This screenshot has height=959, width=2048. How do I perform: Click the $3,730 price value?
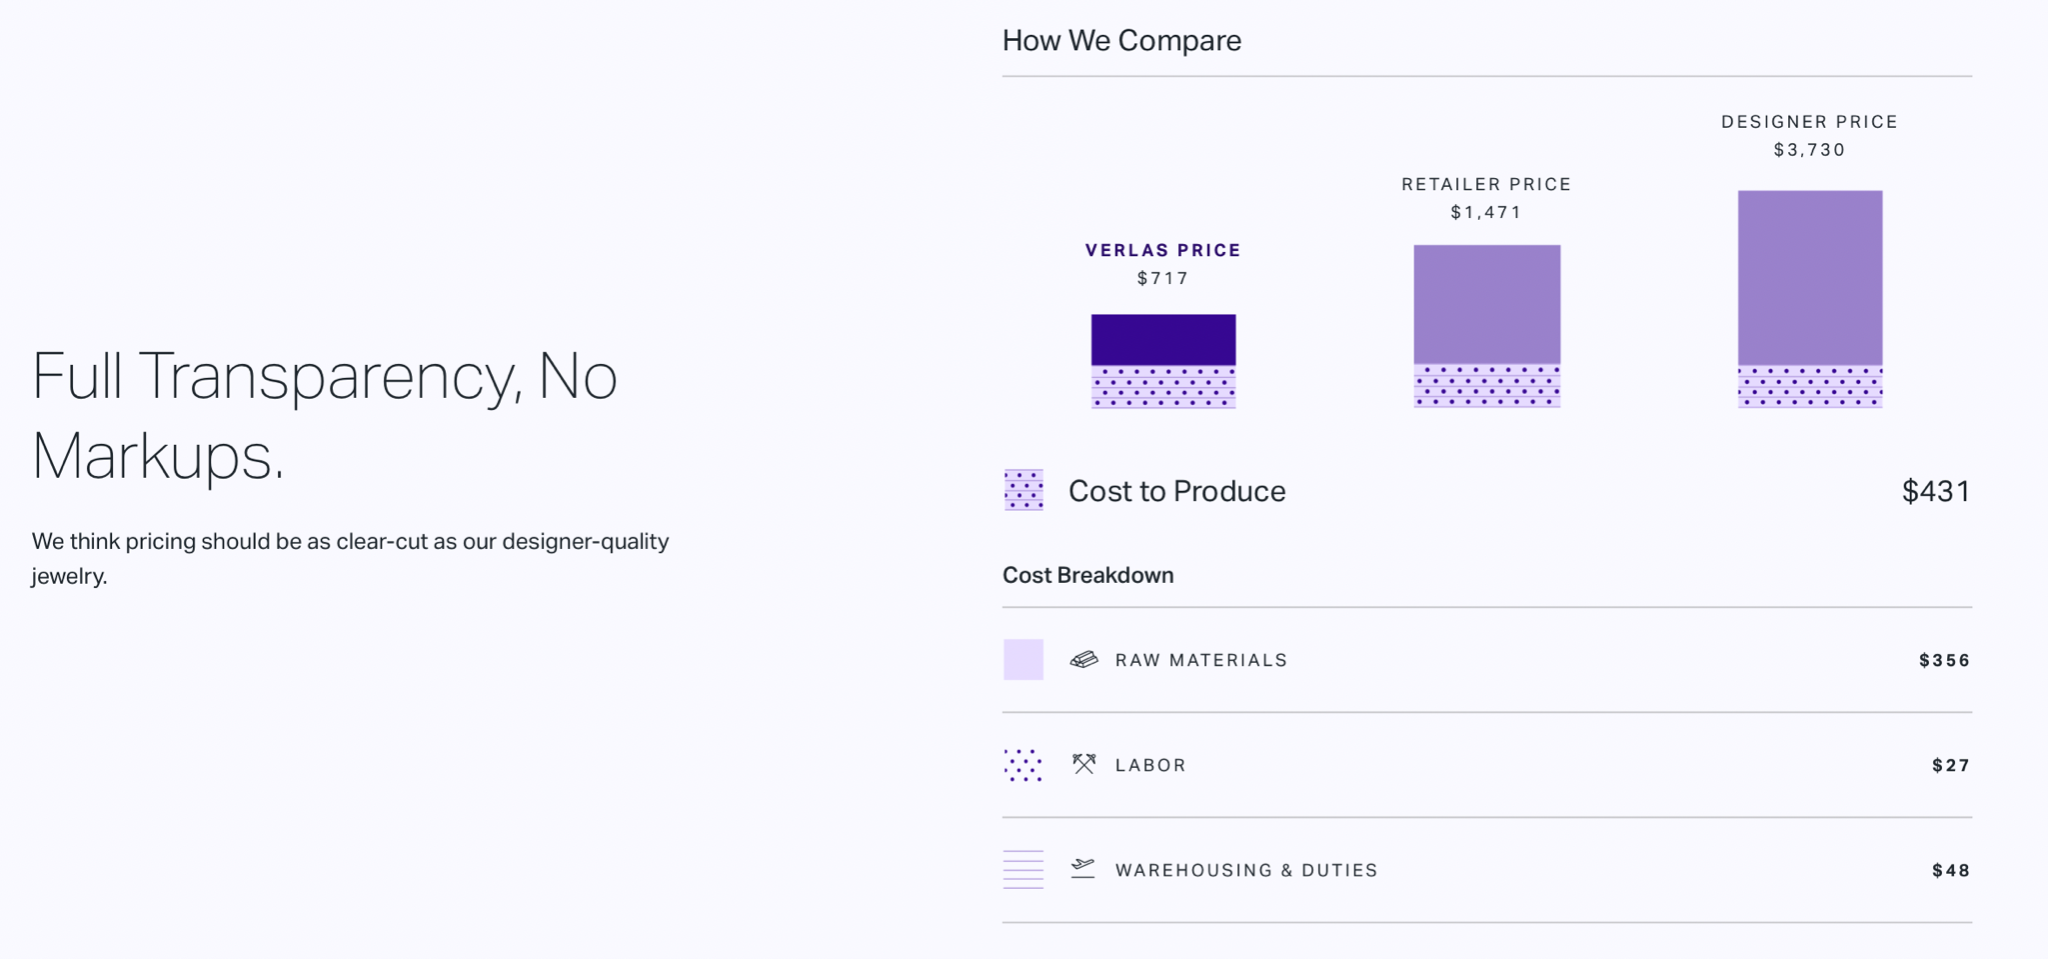coord(1810,150)
